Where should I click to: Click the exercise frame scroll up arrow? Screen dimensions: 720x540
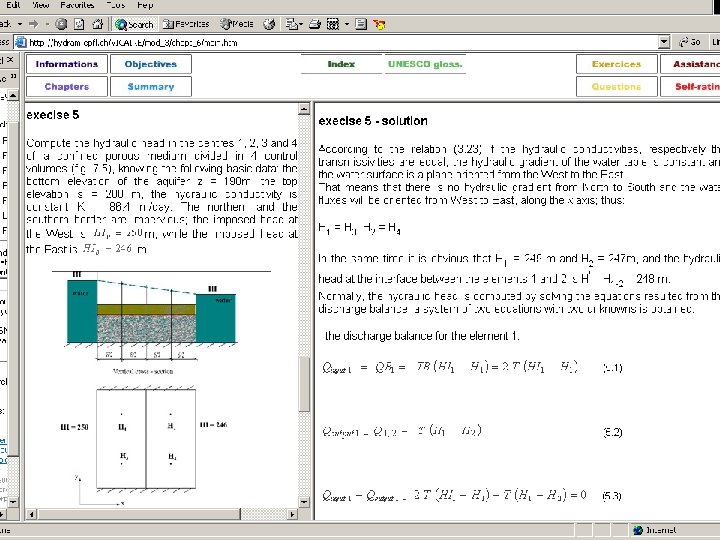click(304, 109)
